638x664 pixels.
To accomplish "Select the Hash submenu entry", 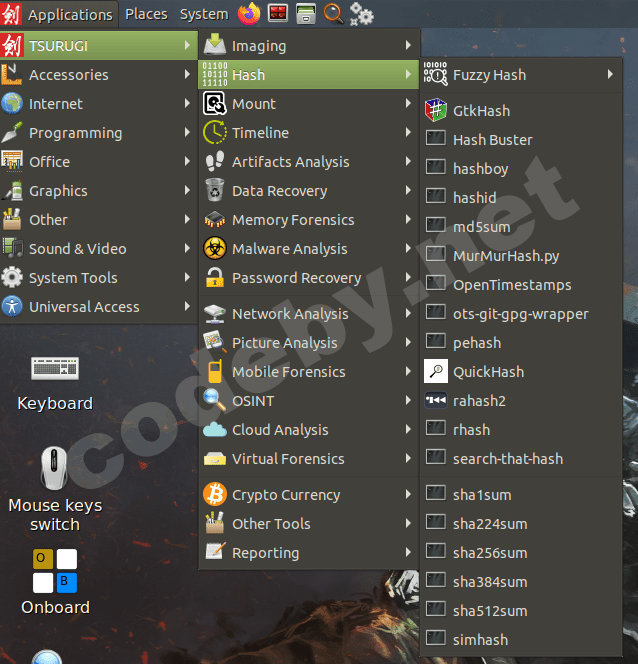I will tap(309, 75).
